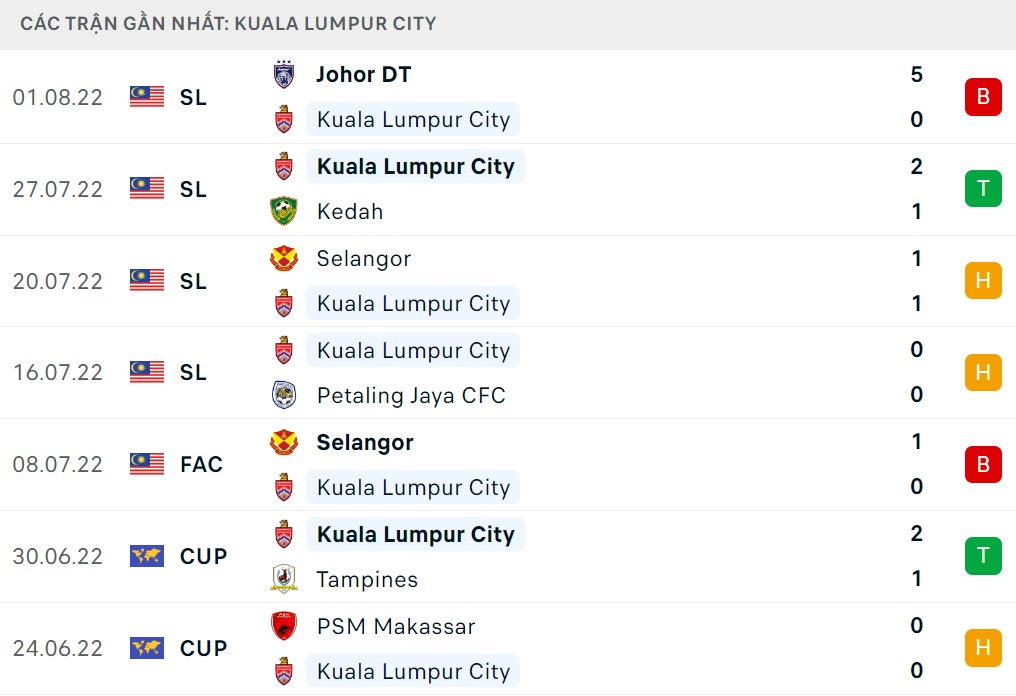Click the Kuala Lumpur City crest in the top match

284,119
